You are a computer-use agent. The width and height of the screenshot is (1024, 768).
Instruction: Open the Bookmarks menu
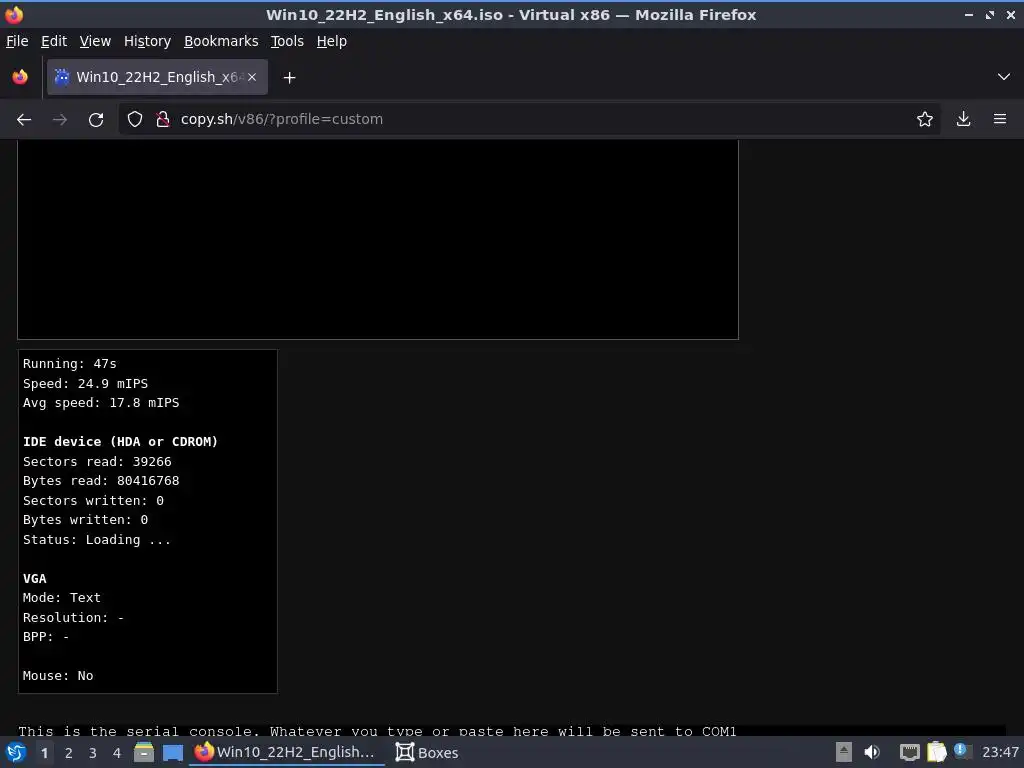[221, 41]
